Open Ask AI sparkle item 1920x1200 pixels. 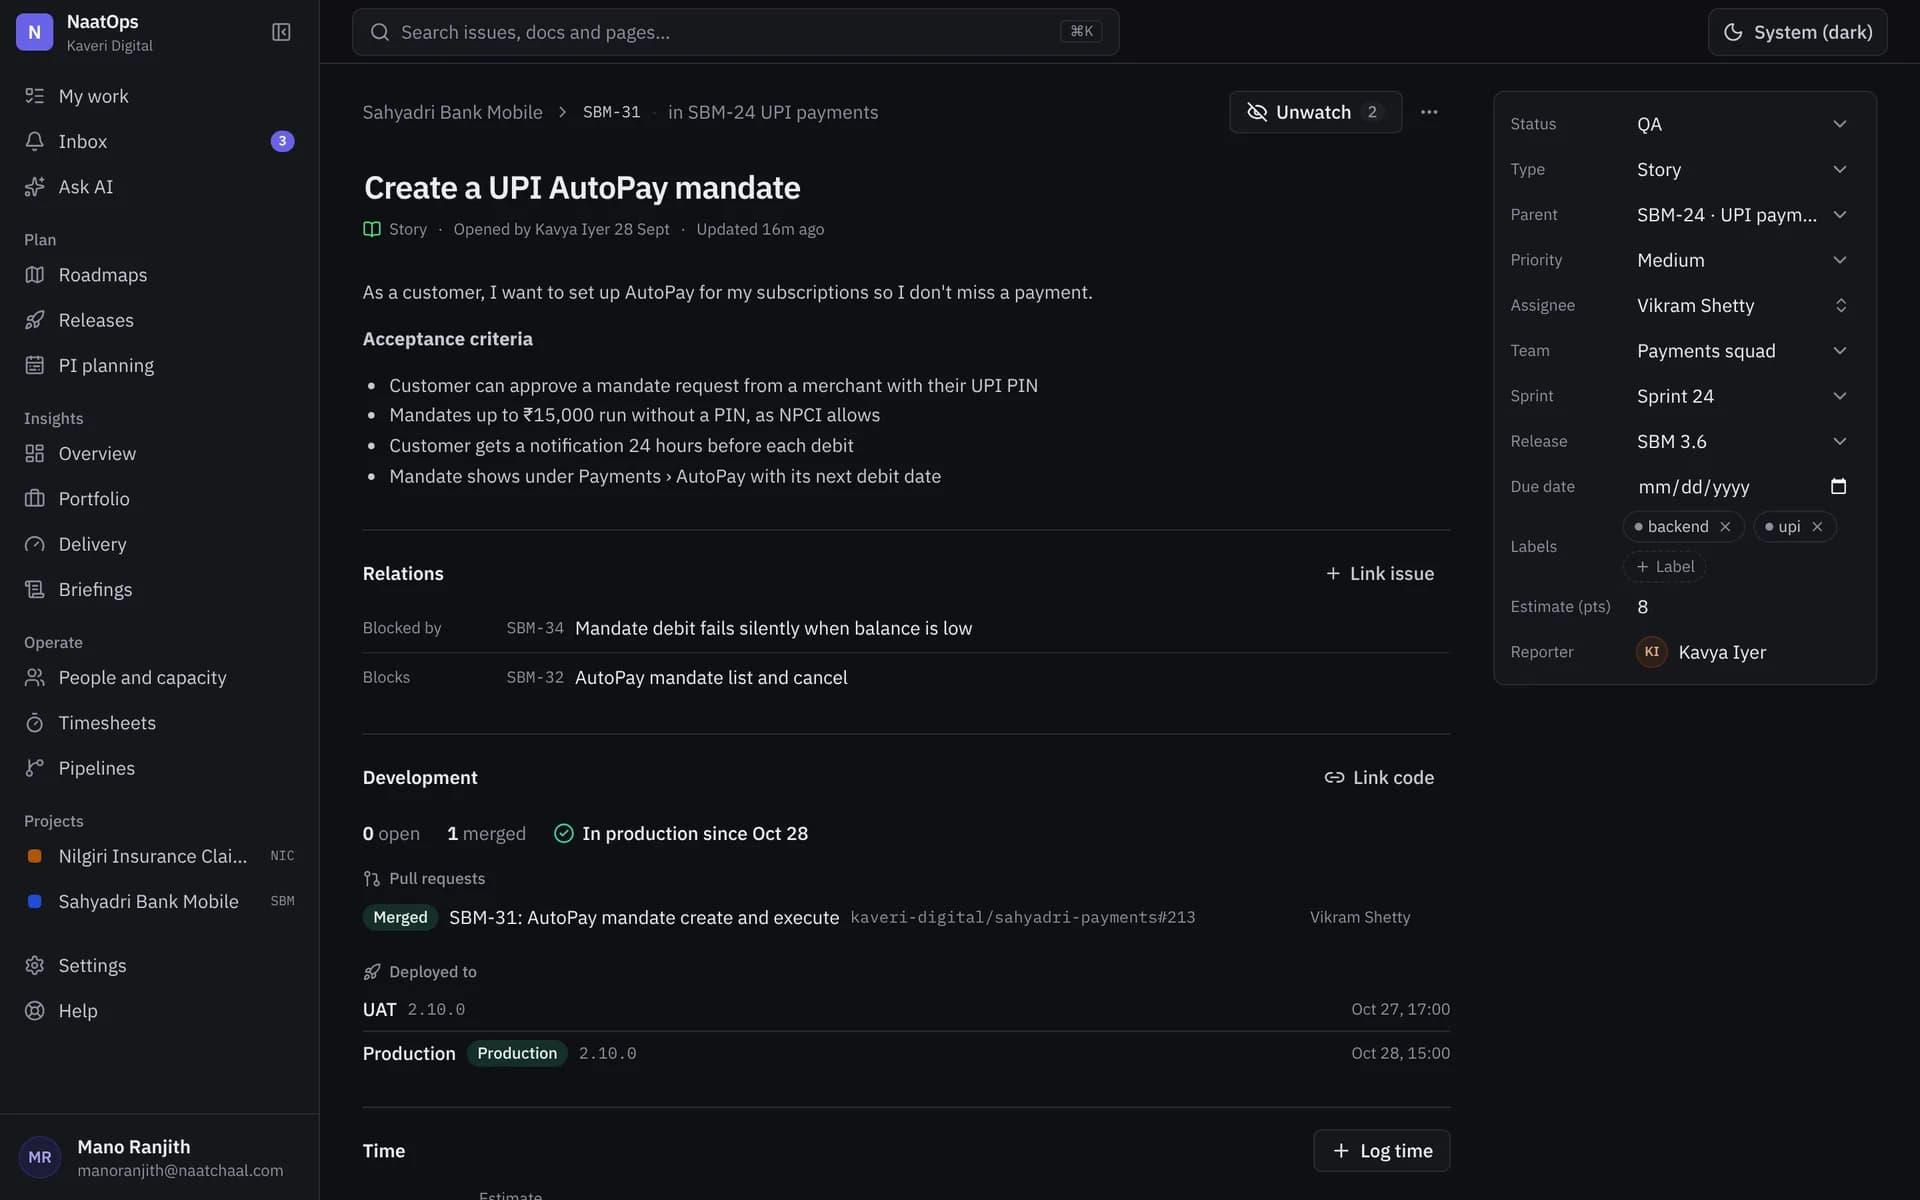click(x=159, y=187)
